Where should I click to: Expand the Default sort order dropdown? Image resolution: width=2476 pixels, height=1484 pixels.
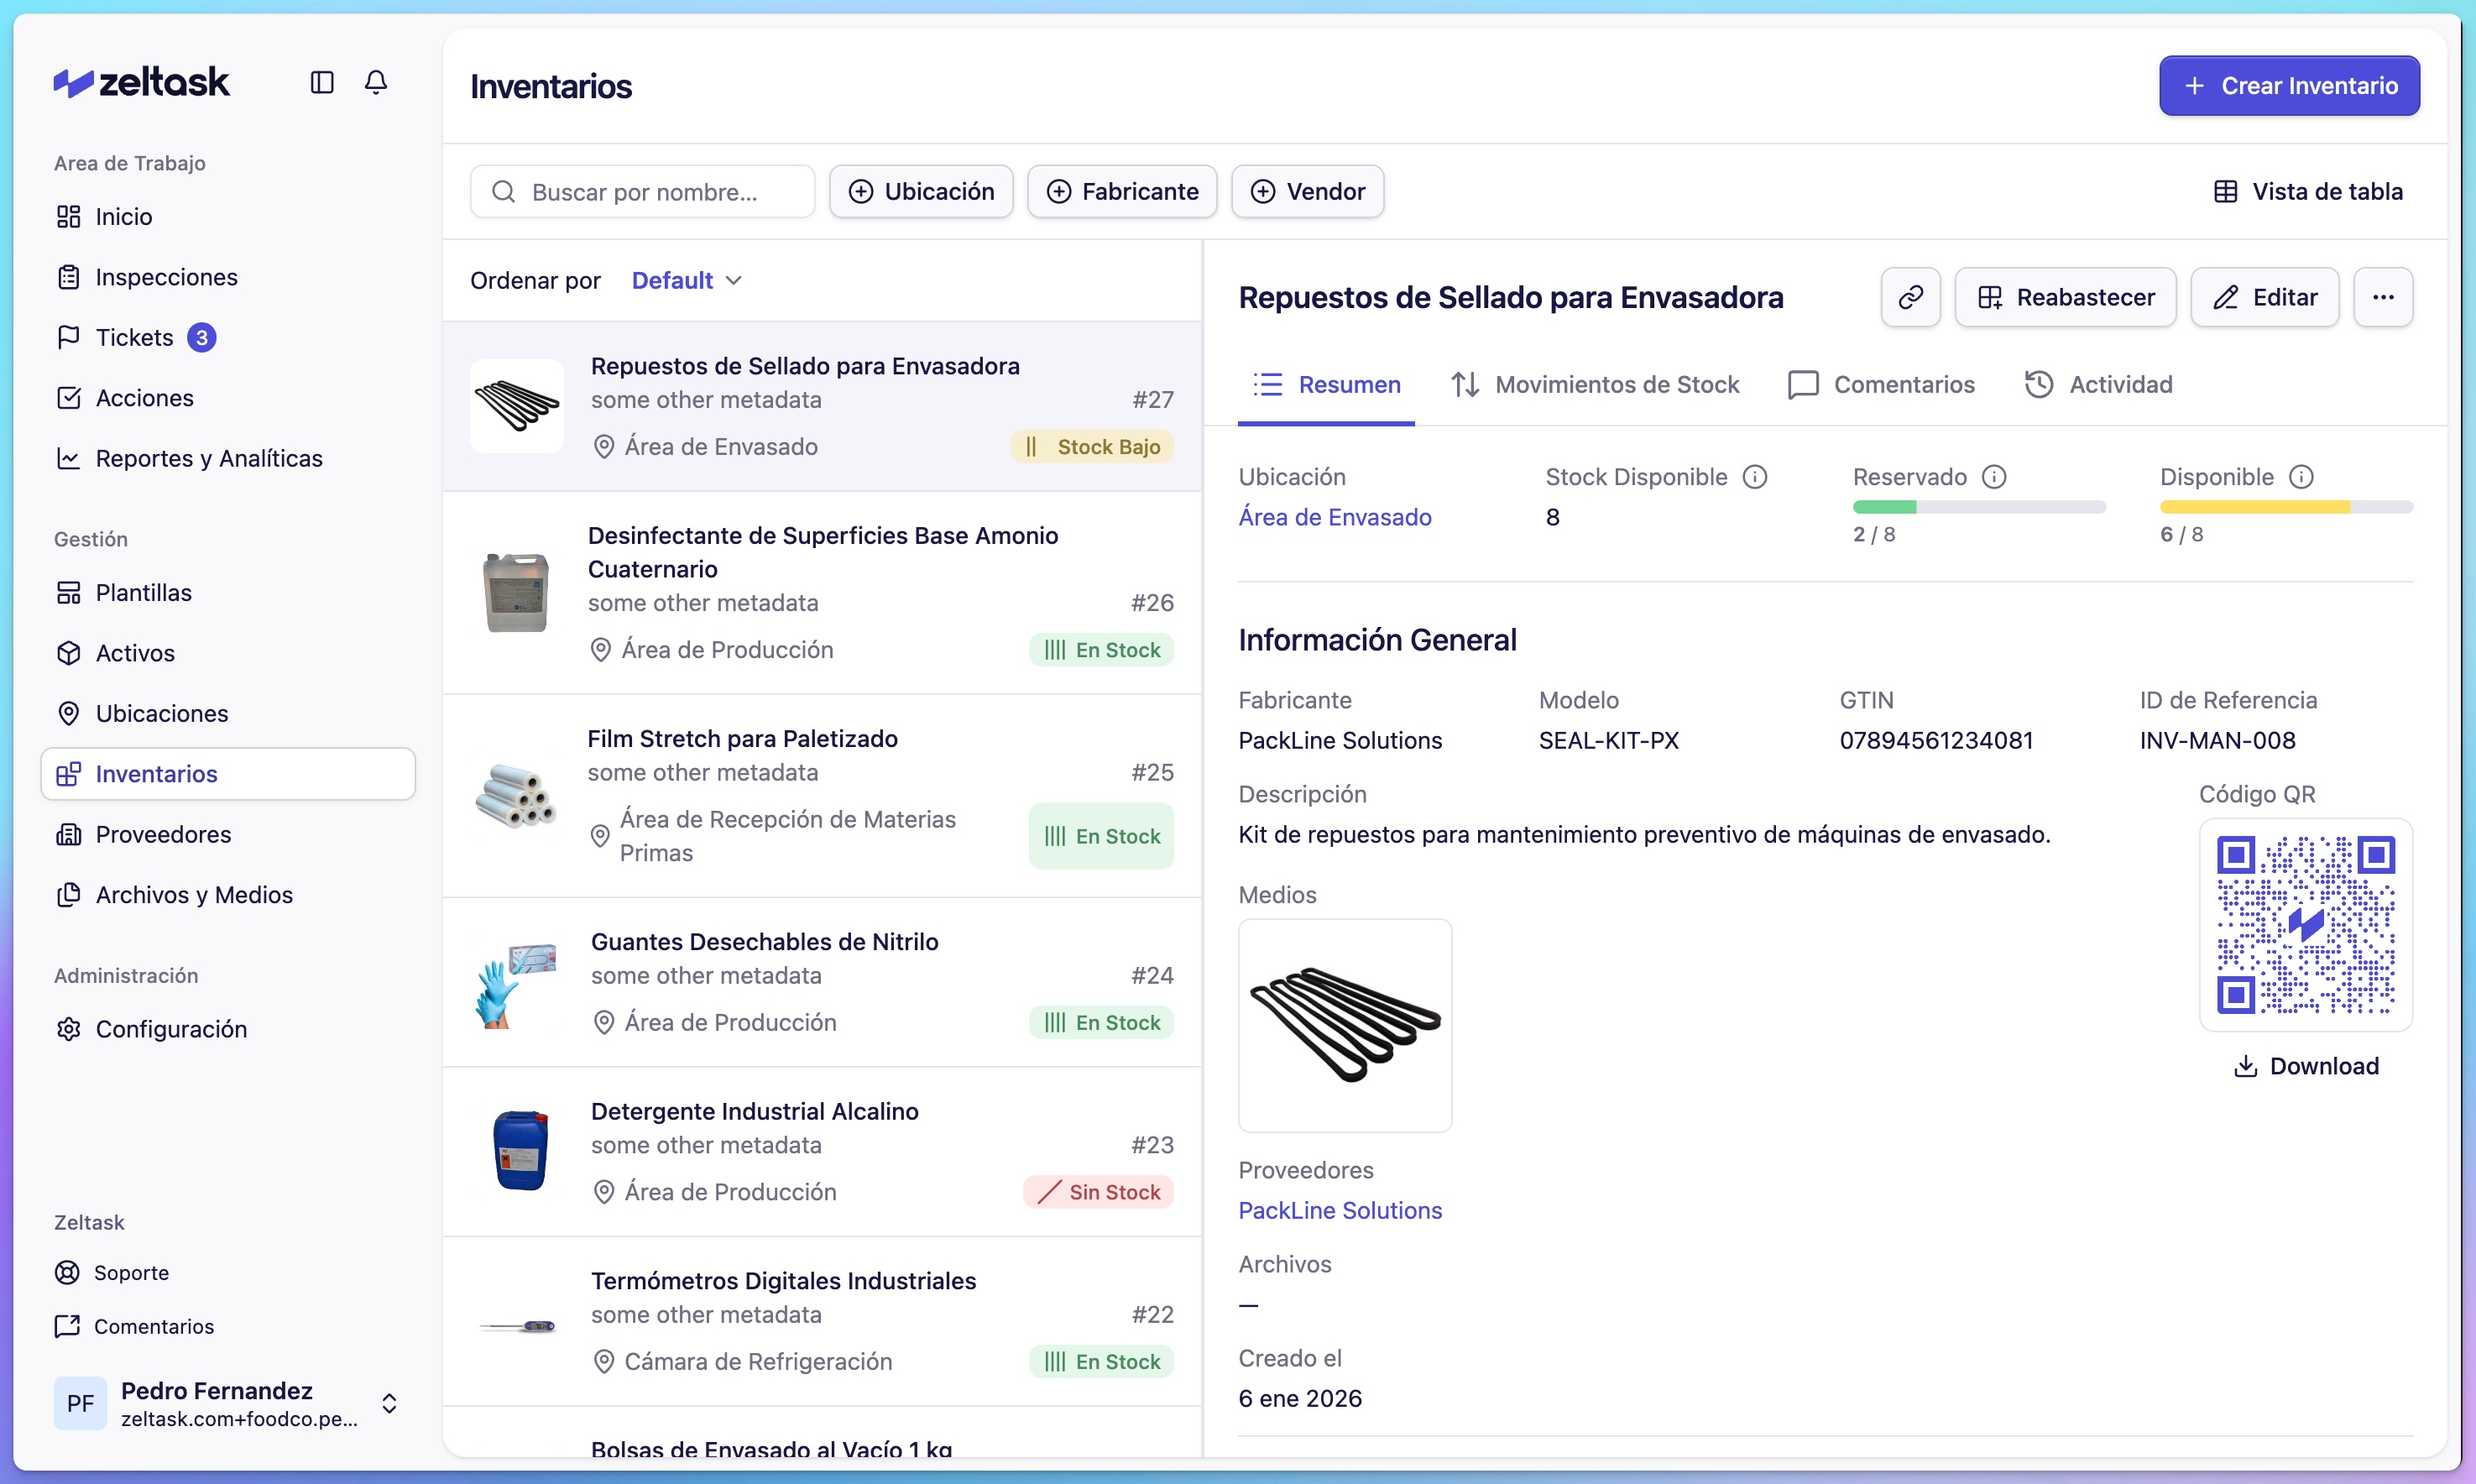[x=687, y=281]
